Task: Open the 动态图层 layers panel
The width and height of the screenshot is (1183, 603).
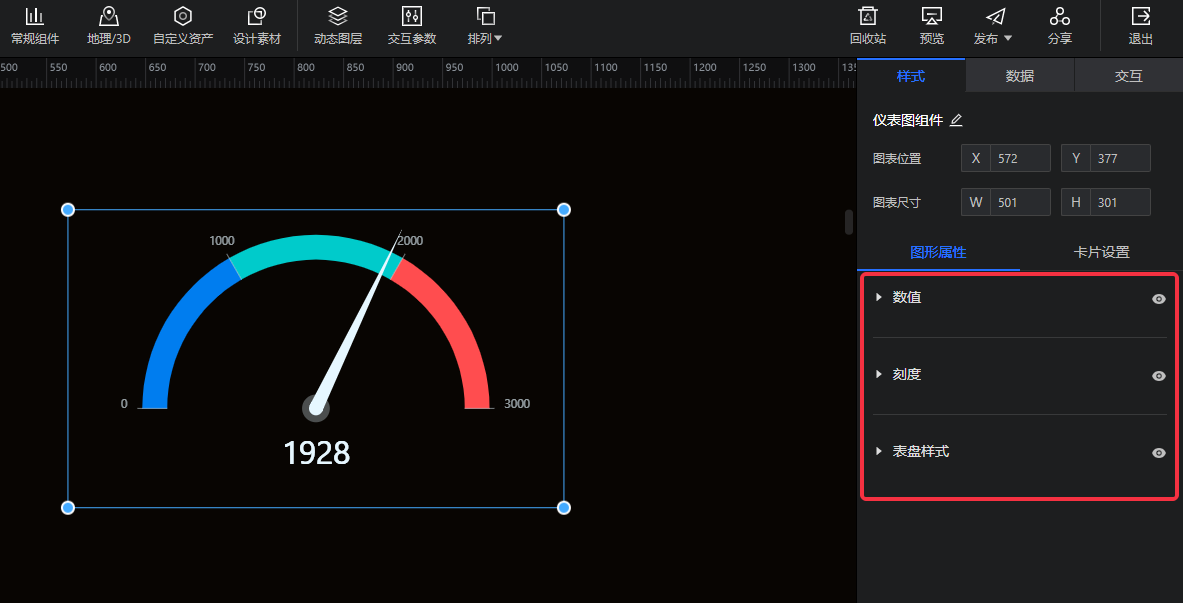Action: pyautogui.click(x=338, y=26)
